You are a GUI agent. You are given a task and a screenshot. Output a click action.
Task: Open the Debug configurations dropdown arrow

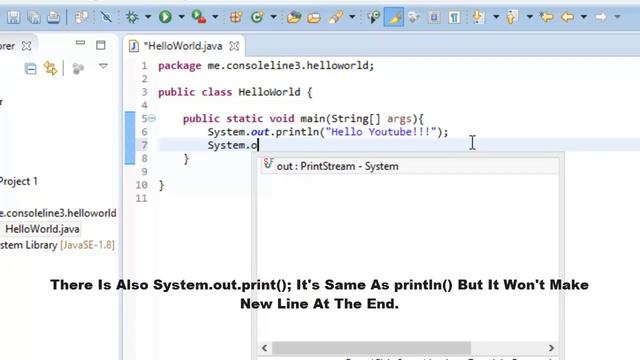tap(148, 17)
